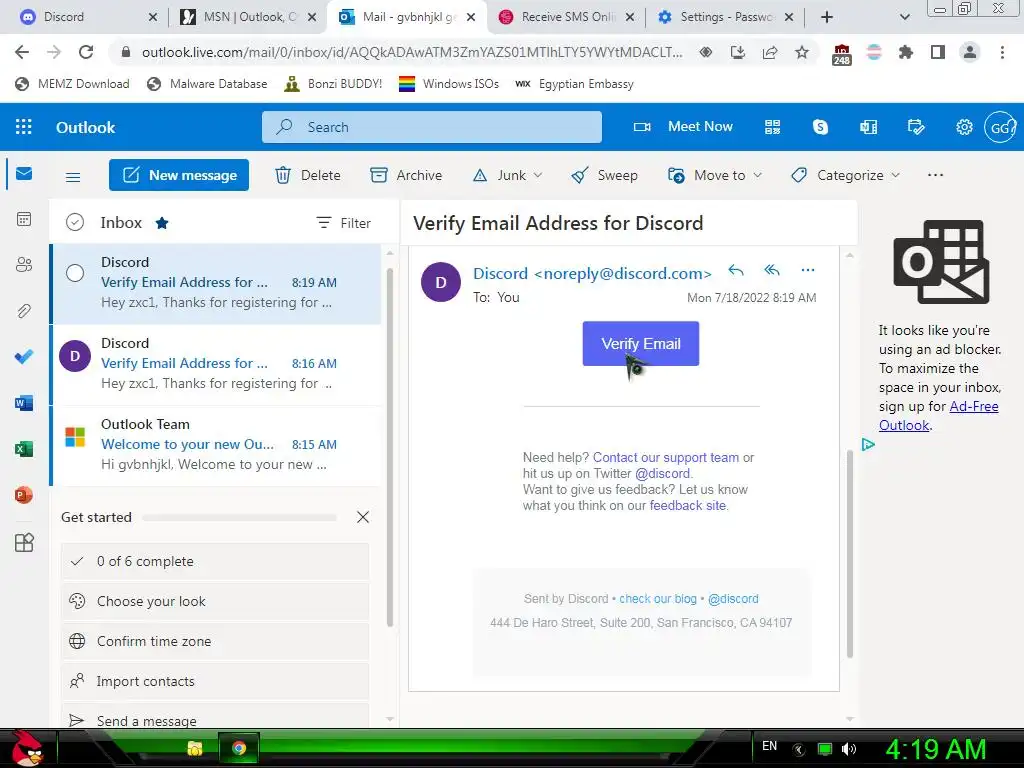This screenshot has width=1024, height=768.
Task: Archive the selected email
Action: click(x=406, y=175)
